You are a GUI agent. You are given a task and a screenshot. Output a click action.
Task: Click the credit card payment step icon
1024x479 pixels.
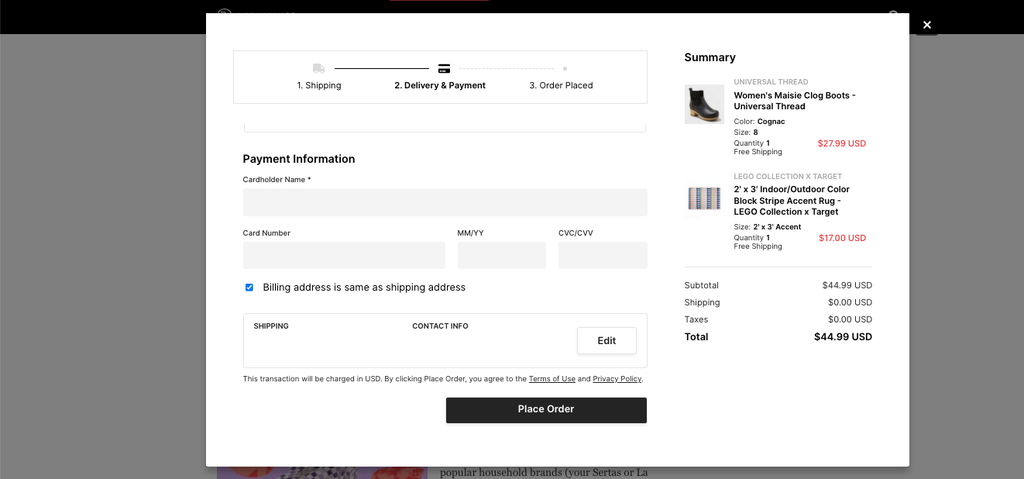coord(444,68)
